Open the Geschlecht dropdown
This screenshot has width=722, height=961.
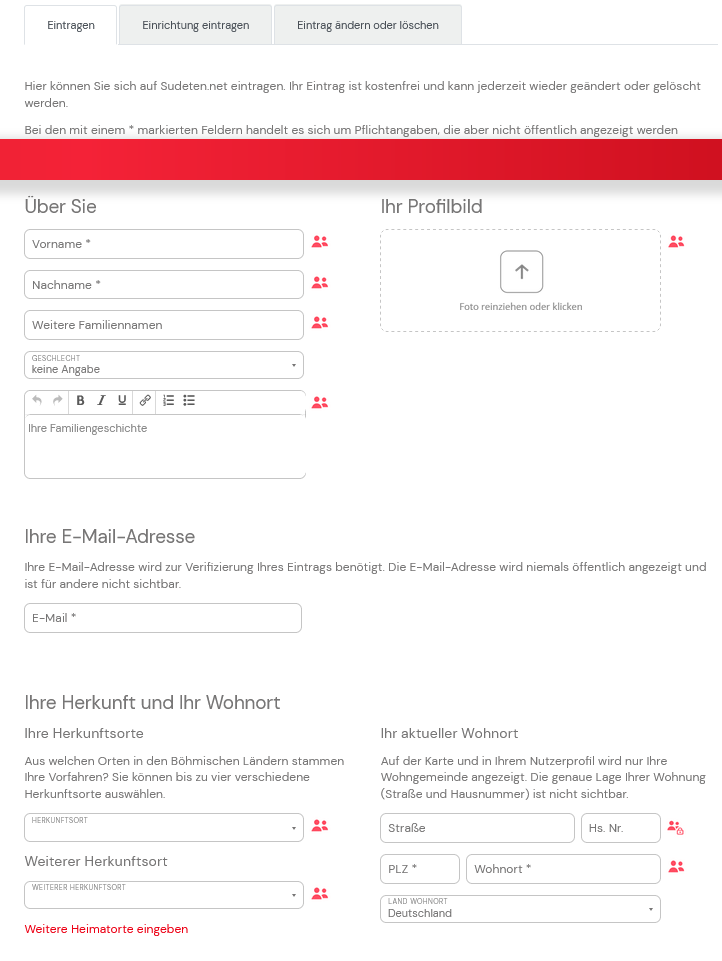[164, 365]
